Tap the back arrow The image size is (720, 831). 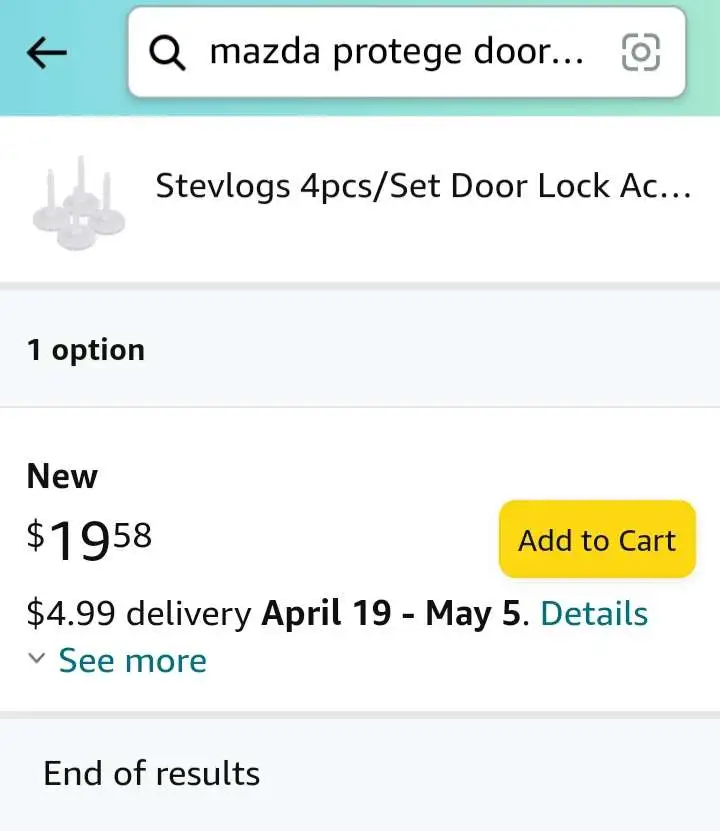click(46, 54)
